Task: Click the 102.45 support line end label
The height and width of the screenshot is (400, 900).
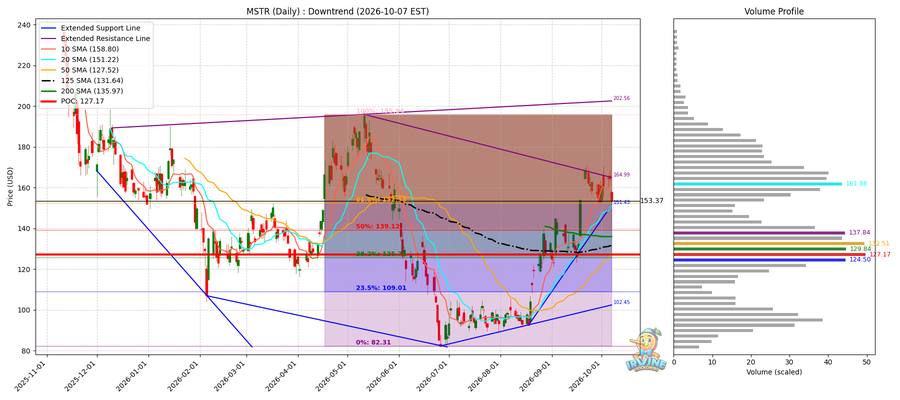Action: (622, 302)
